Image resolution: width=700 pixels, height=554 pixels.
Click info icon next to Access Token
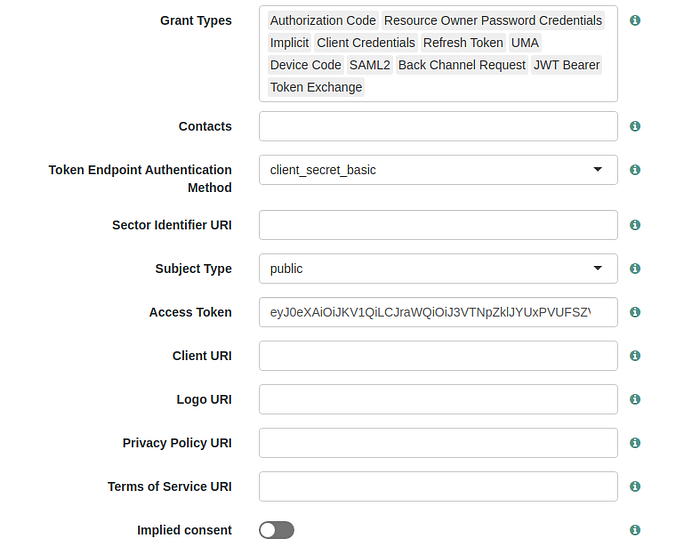click(x=635, y=312)
